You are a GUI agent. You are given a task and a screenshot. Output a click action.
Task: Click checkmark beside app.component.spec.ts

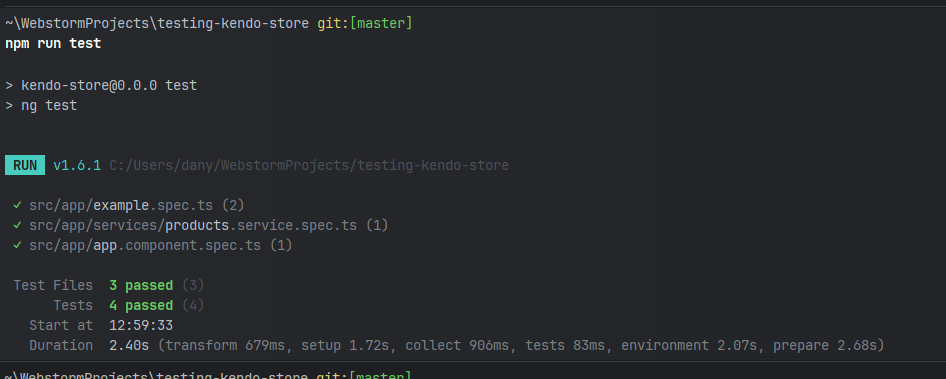click(x=17, y=246)
